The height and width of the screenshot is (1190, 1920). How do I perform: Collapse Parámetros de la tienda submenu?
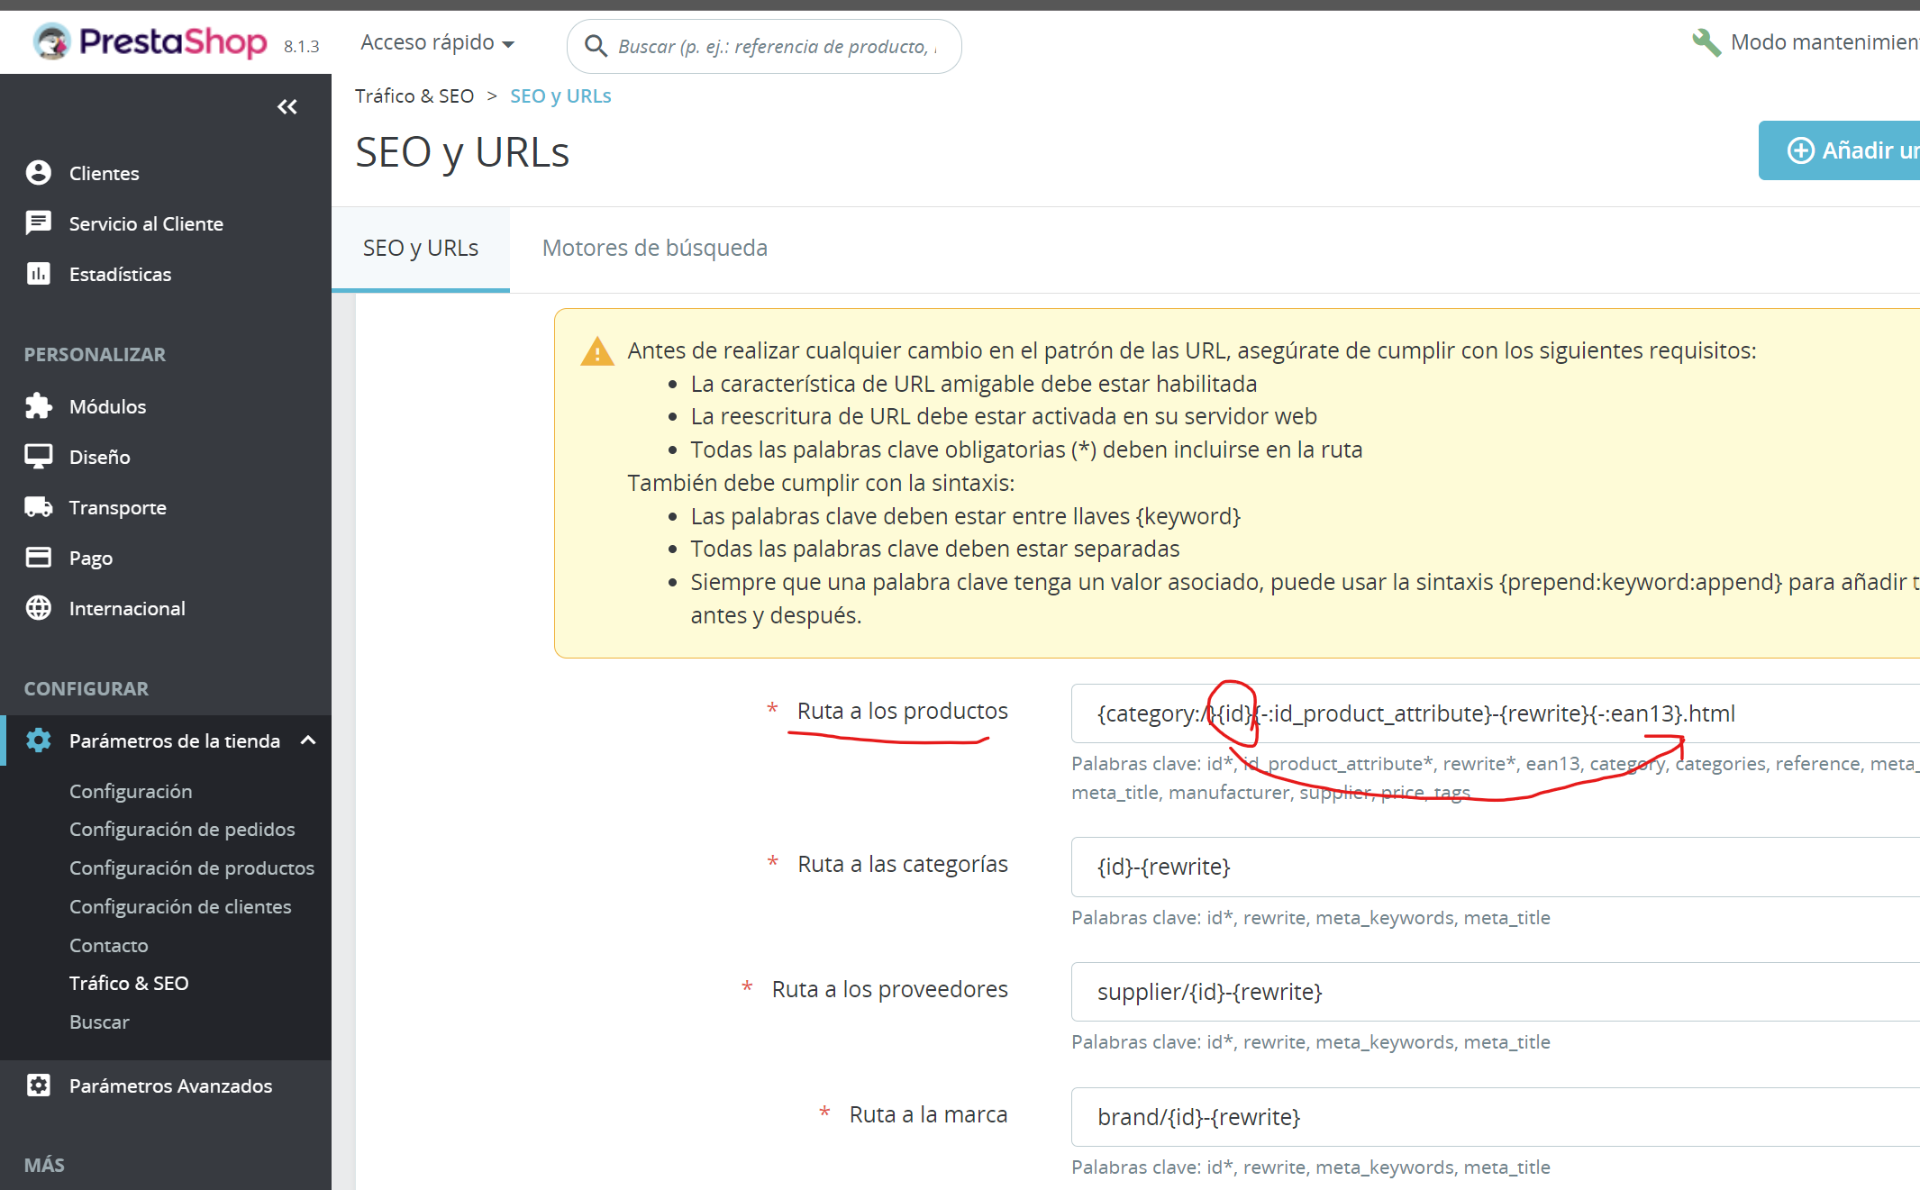coord(308,740)
